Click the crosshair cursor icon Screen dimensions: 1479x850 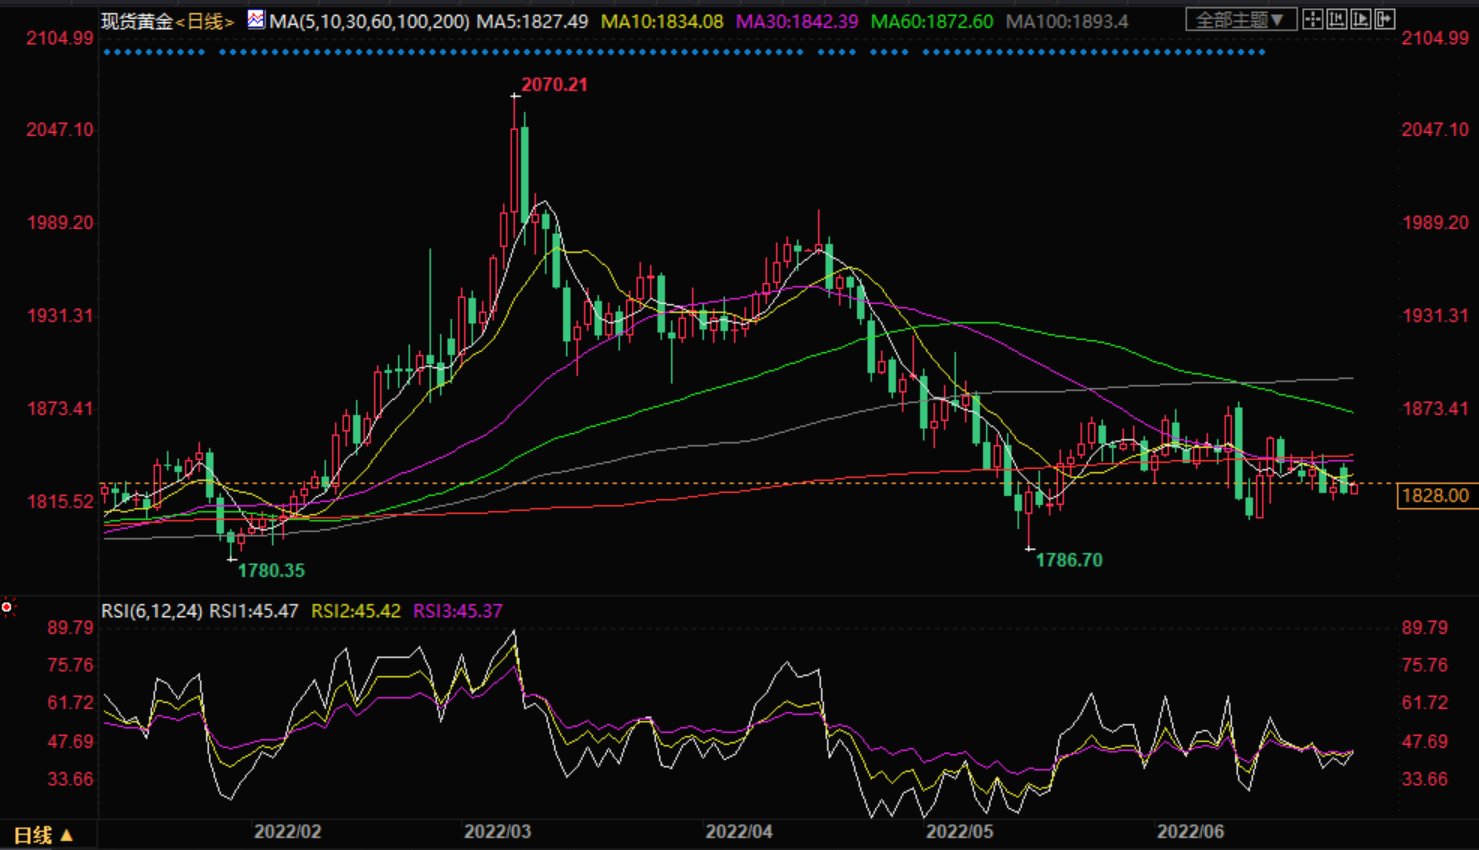click(x=1313, y=19)
